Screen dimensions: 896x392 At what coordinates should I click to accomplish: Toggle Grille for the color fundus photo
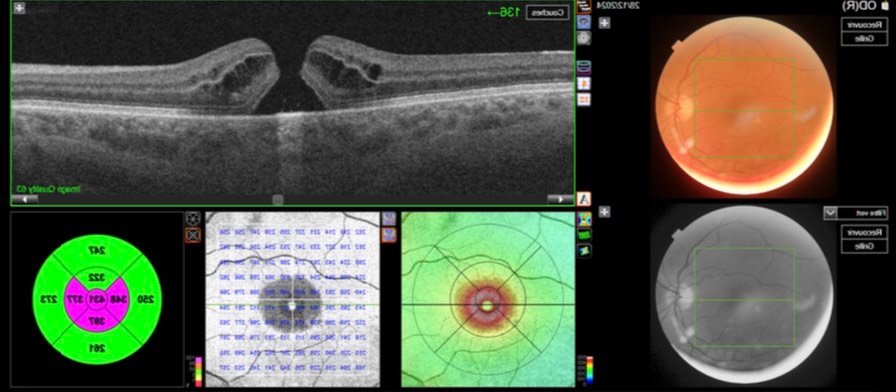tap(864, 39)
